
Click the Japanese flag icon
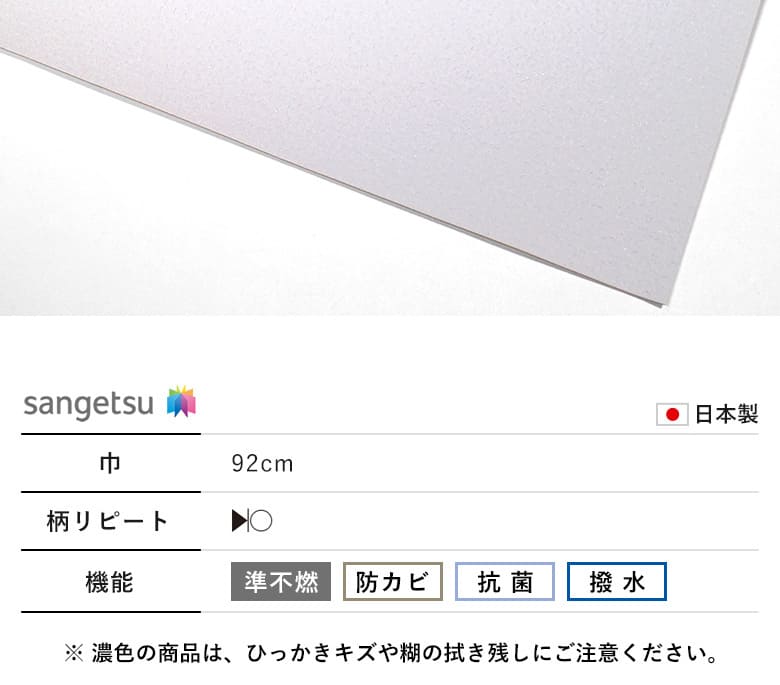point(672,414)
